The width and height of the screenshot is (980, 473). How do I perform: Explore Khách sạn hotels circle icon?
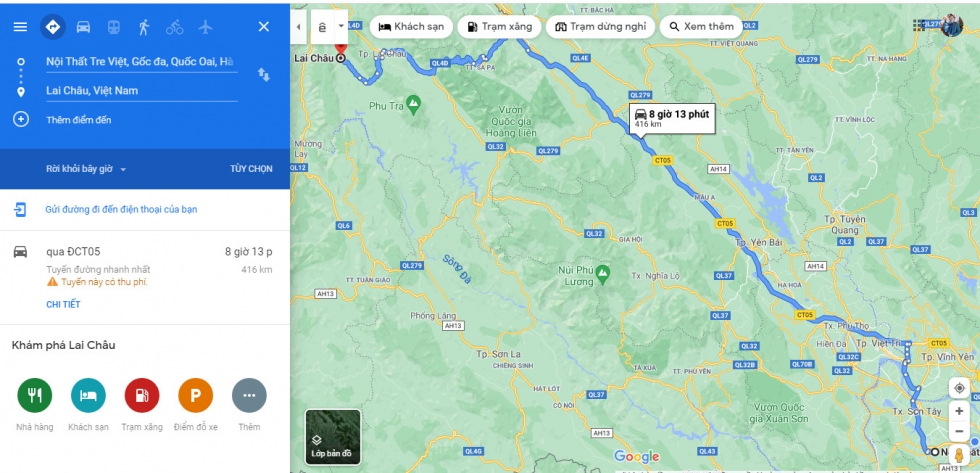tap(88, 396)
